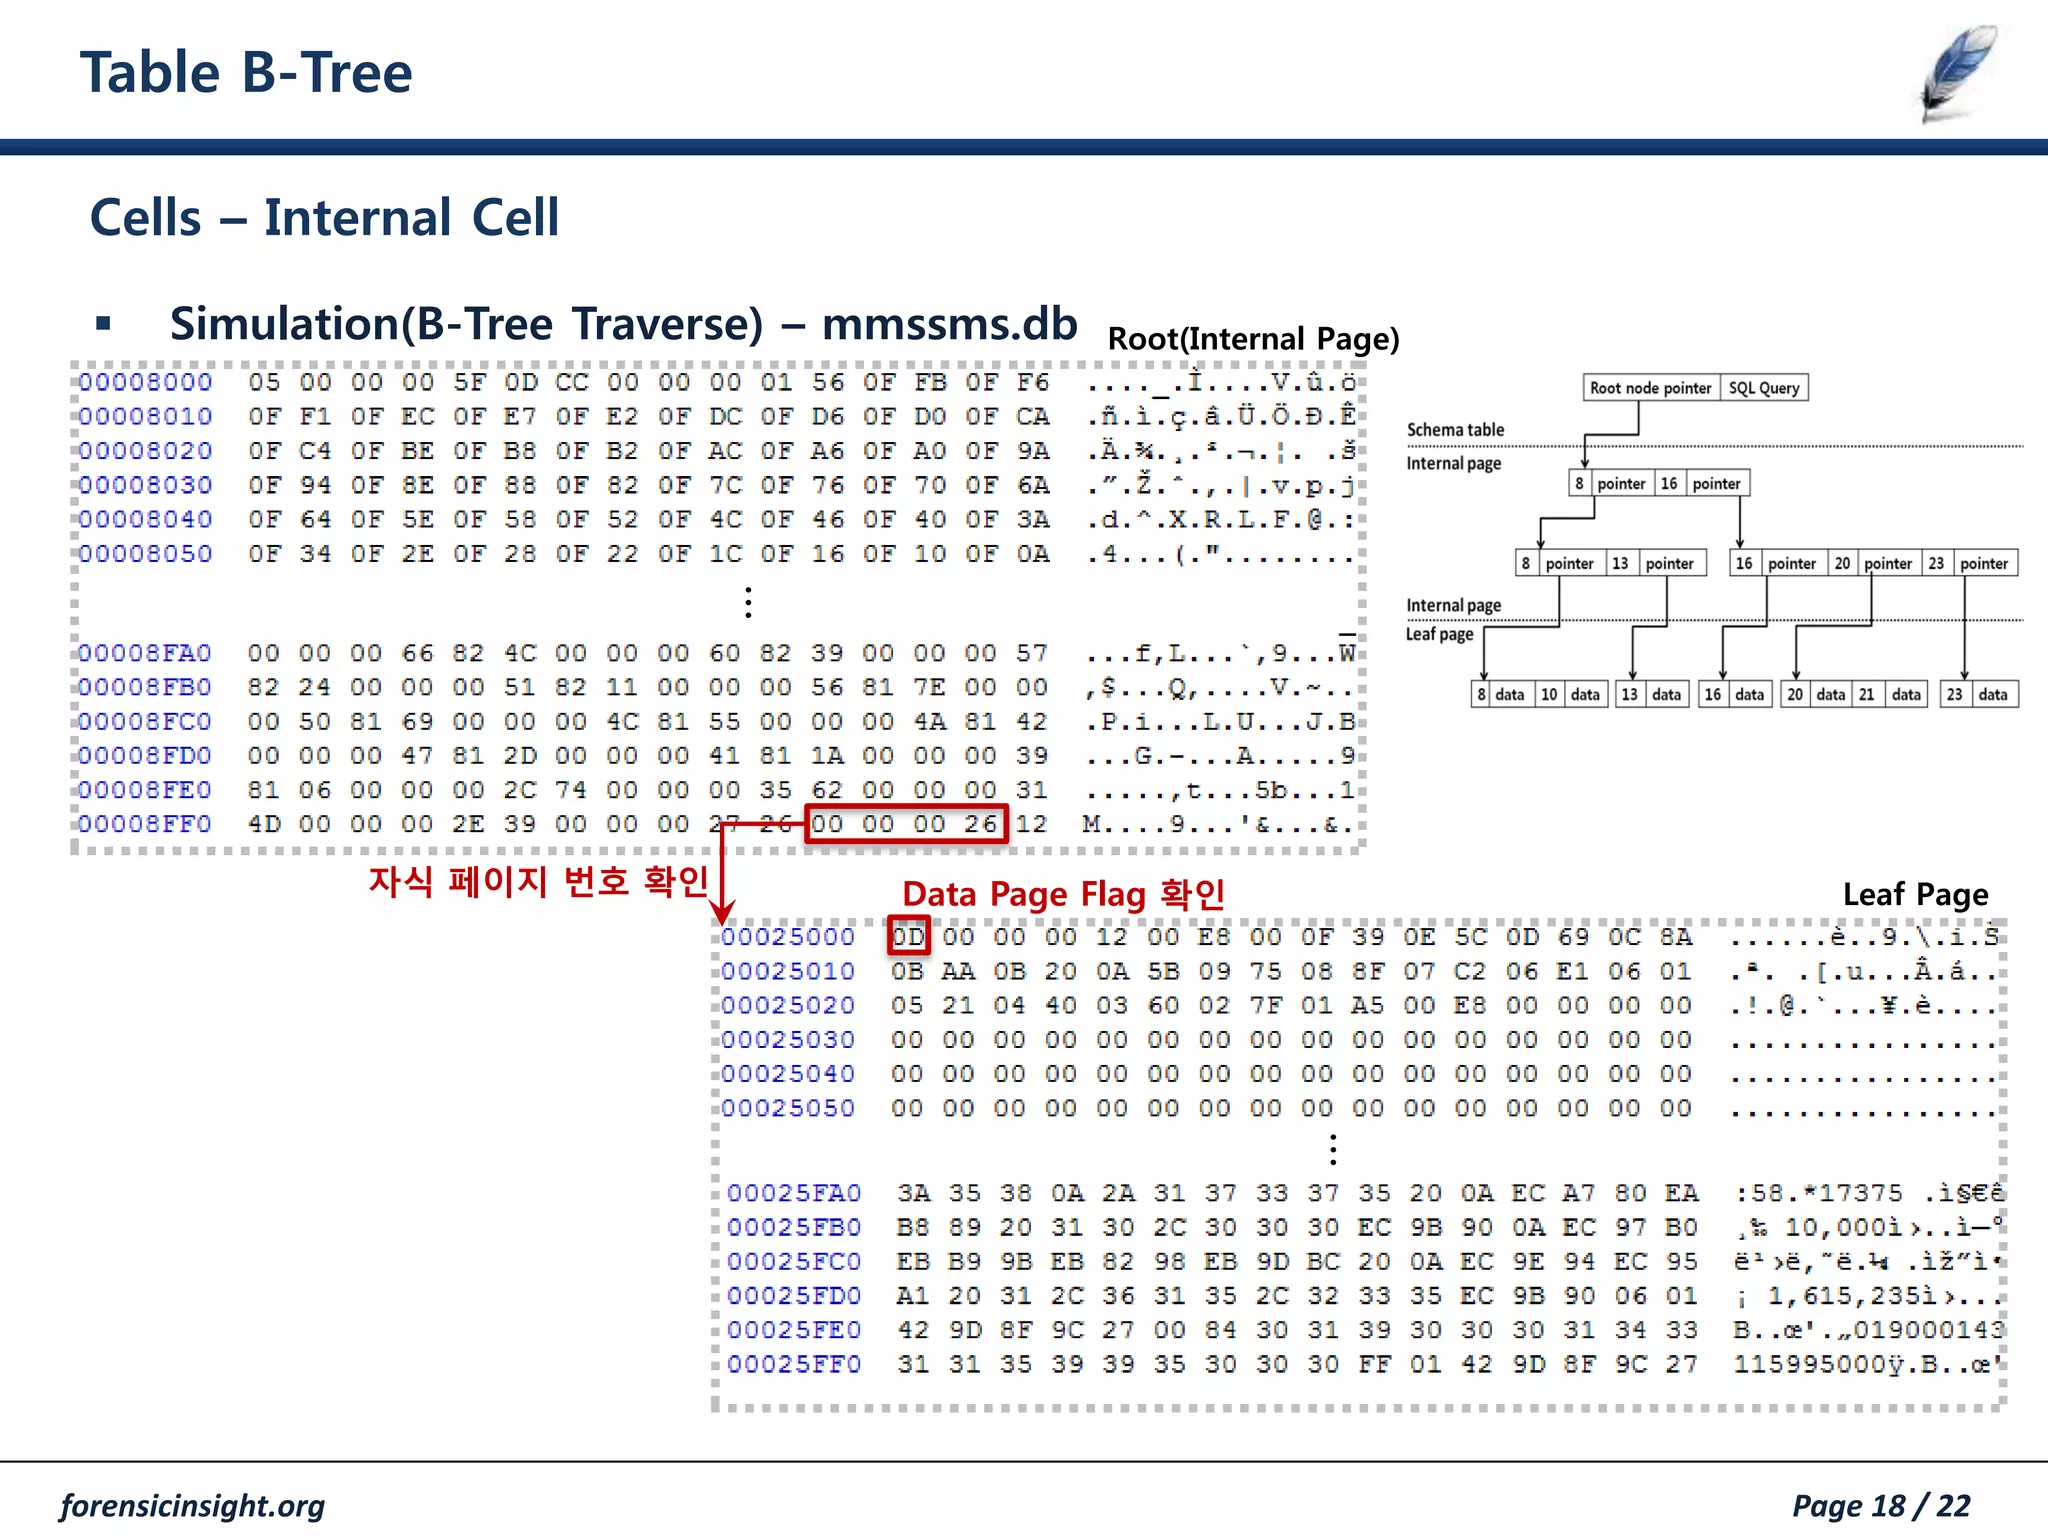
Task: Select hex offset 00025FF0
Action: click(794, 1364)
